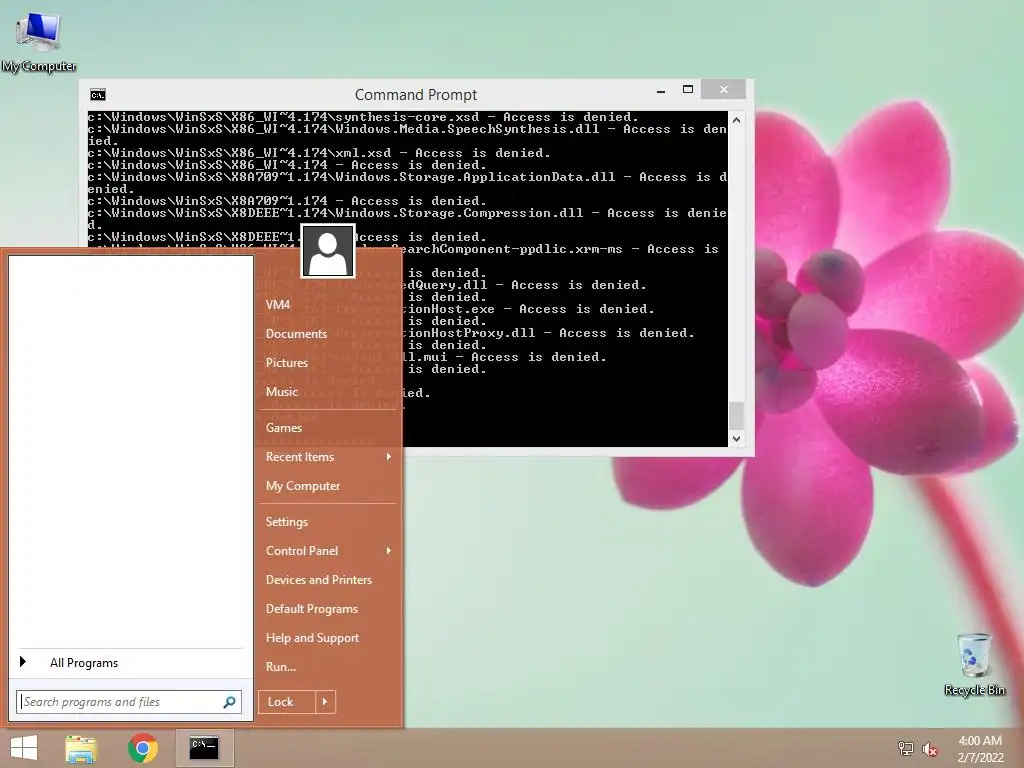Click Command Prompt scrollbar up arrow

coord(736,120)
